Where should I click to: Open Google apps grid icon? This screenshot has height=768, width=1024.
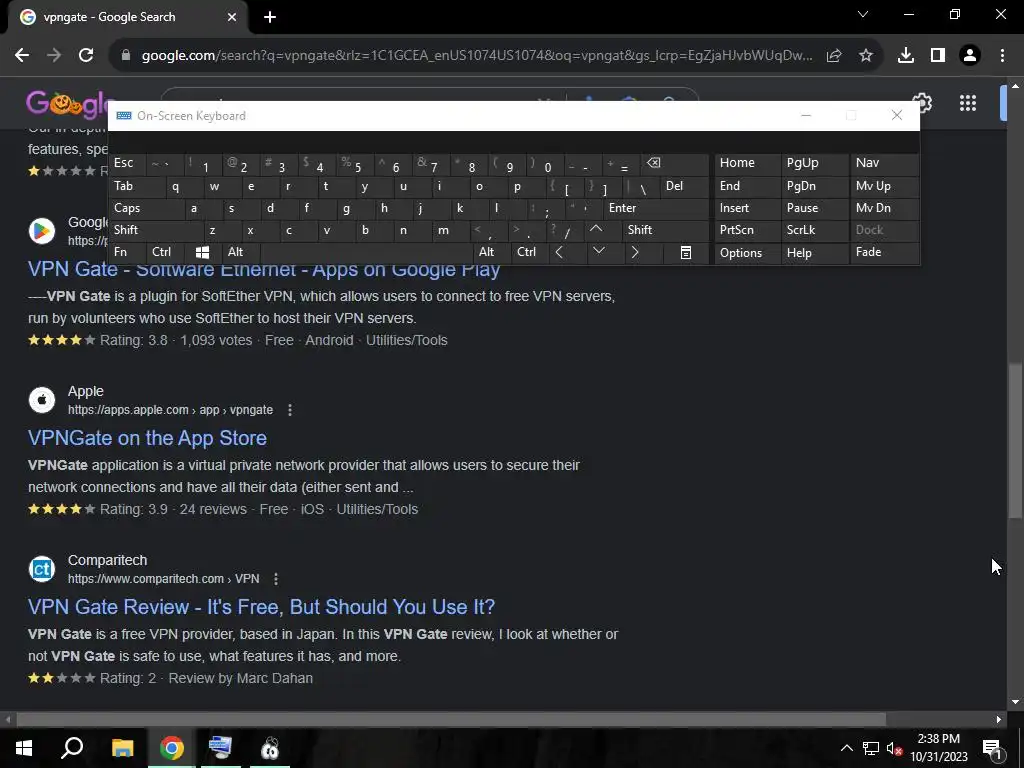click(x=968, y=103)
